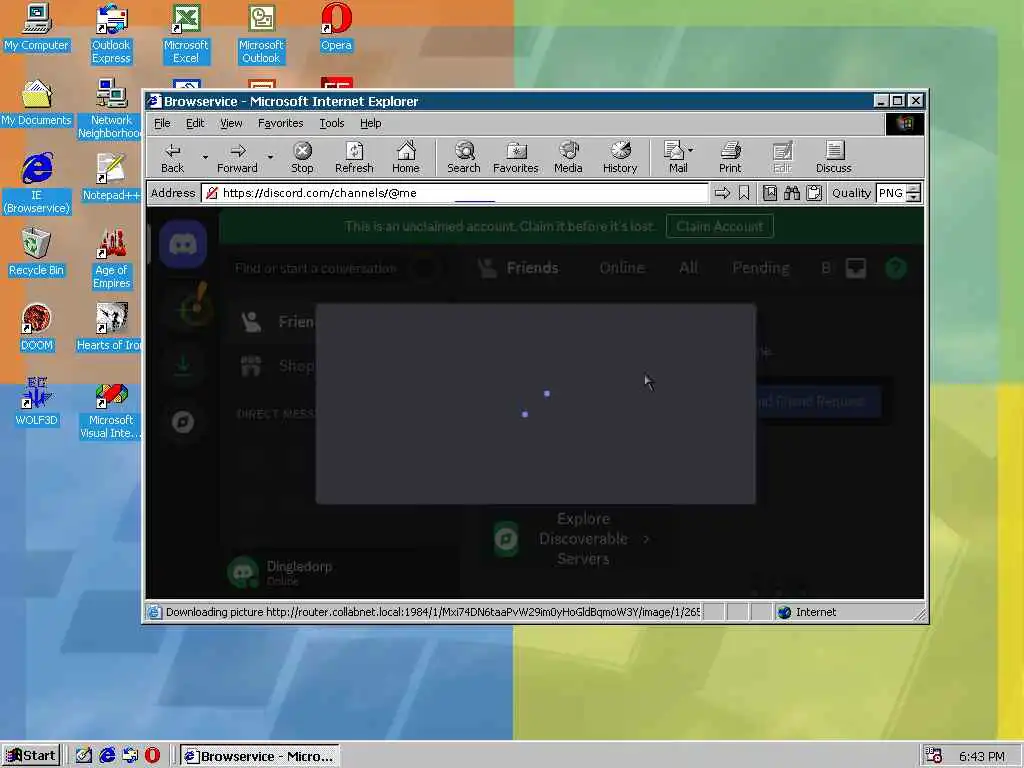Open the Discuss toolbar icon
Viewport: 1024px width, 768px height.
click(834, 151)
